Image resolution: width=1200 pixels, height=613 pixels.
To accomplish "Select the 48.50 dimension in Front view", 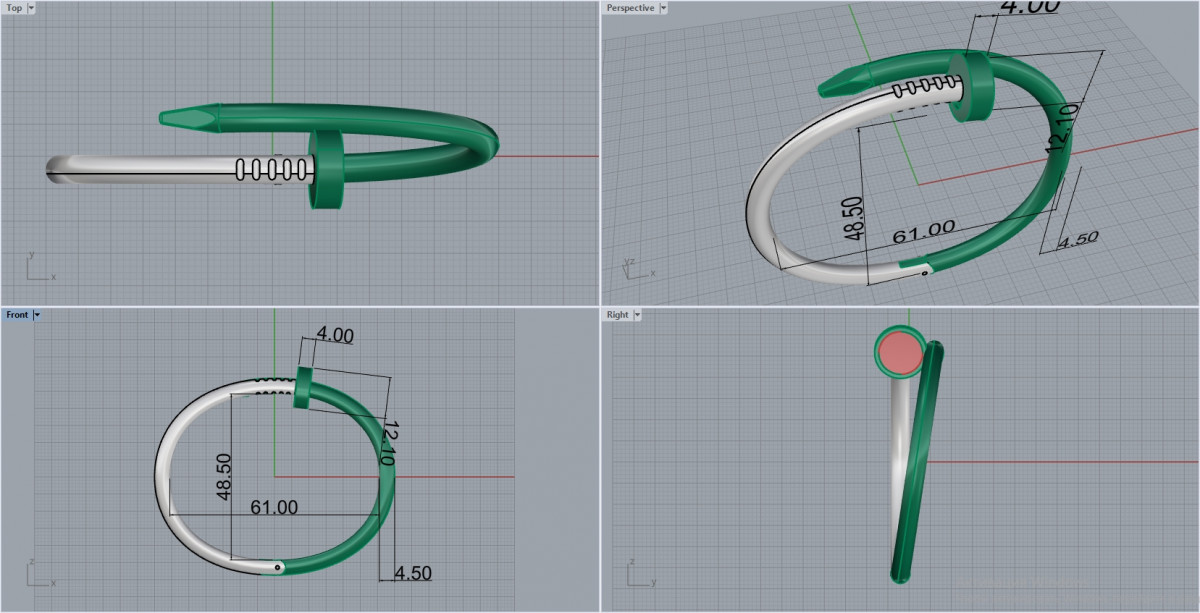I will (x=222, y=477).
